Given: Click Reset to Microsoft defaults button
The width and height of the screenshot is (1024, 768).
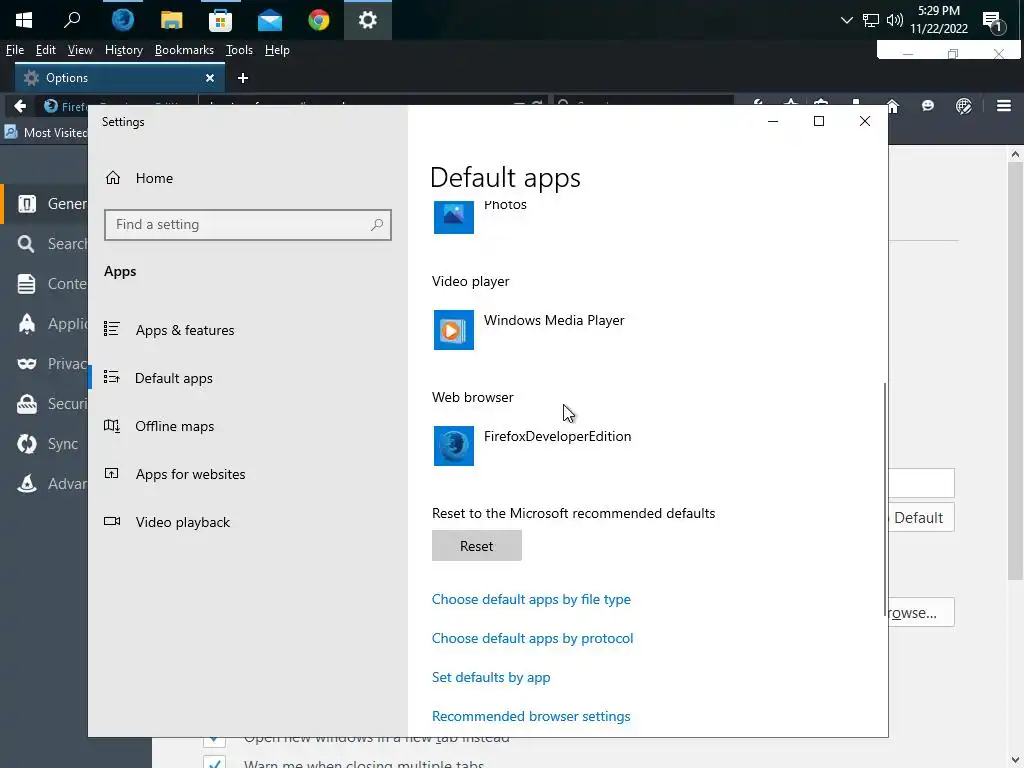Looking at the screenshot, I should tap(477, 545).
